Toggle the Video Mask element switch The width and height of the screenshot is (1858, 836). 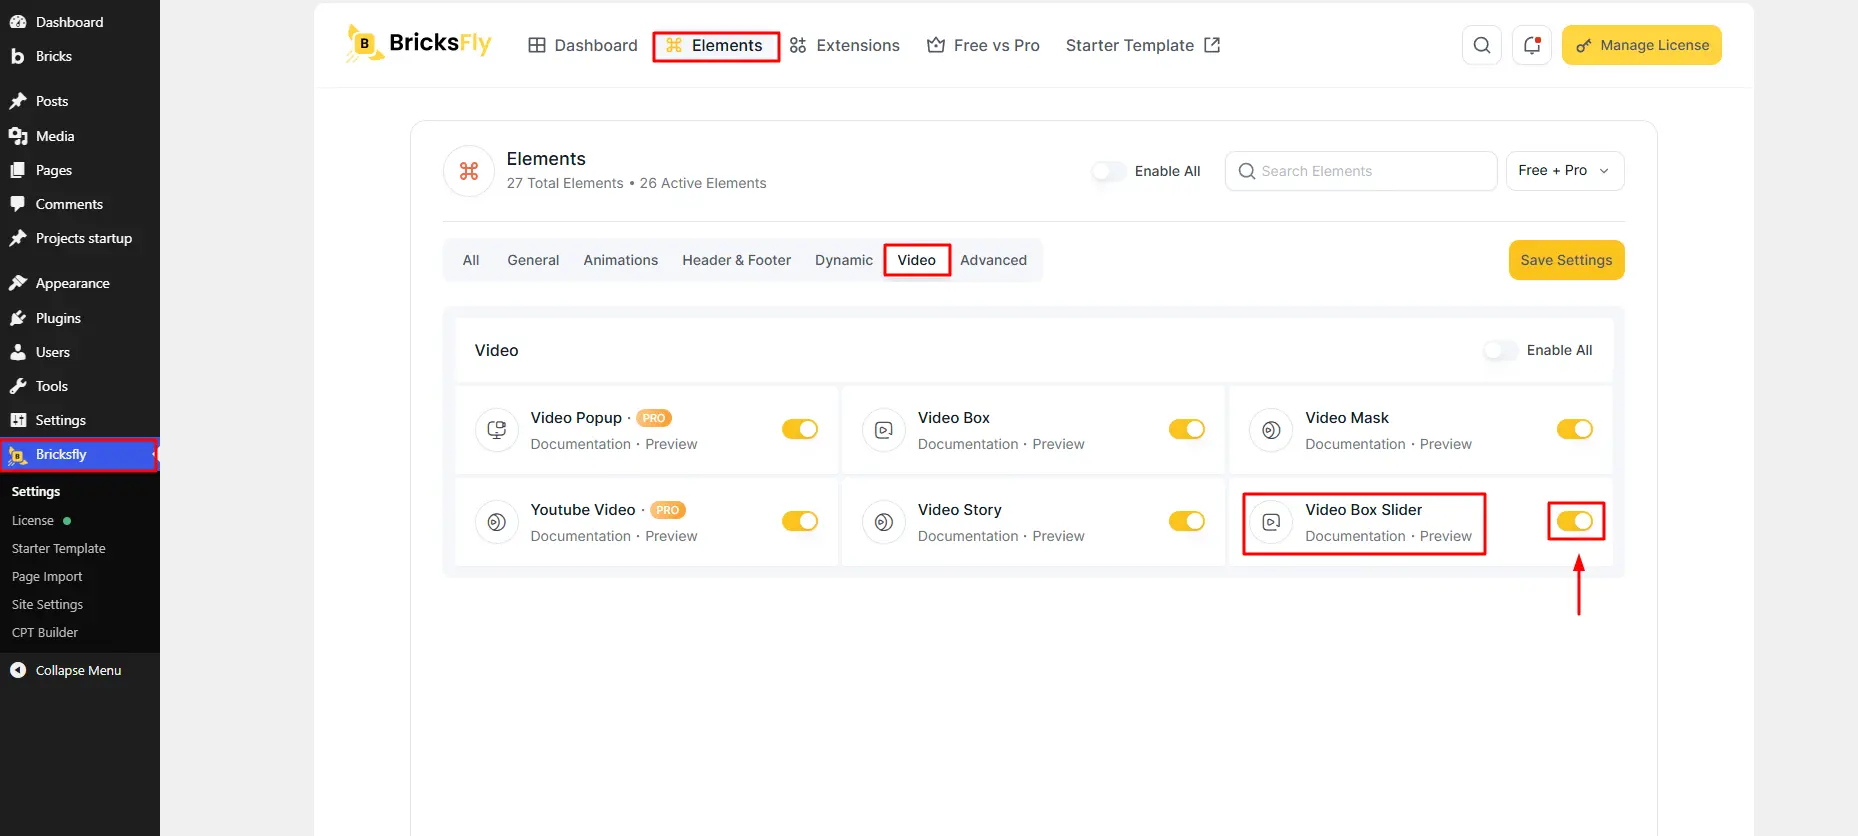[x=1575, y=429]
